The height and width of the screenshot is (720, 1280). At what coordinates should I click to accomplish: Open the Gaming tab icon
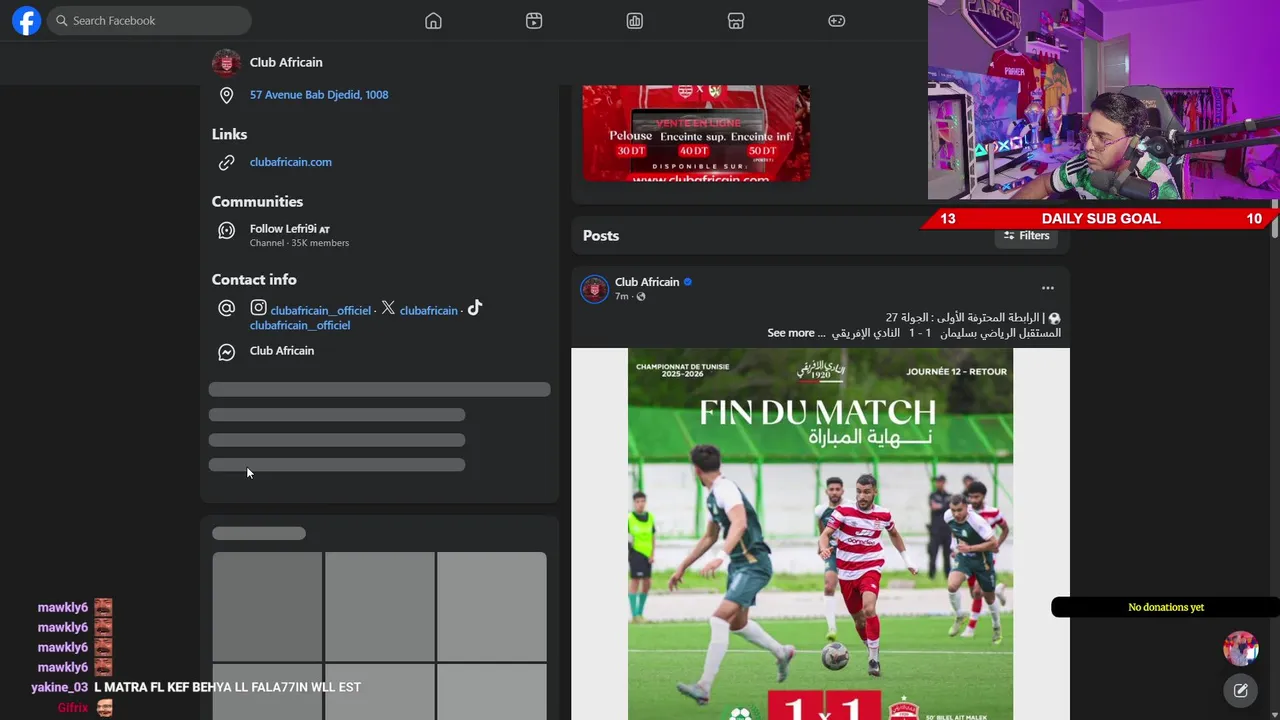(x=837, y=21)
